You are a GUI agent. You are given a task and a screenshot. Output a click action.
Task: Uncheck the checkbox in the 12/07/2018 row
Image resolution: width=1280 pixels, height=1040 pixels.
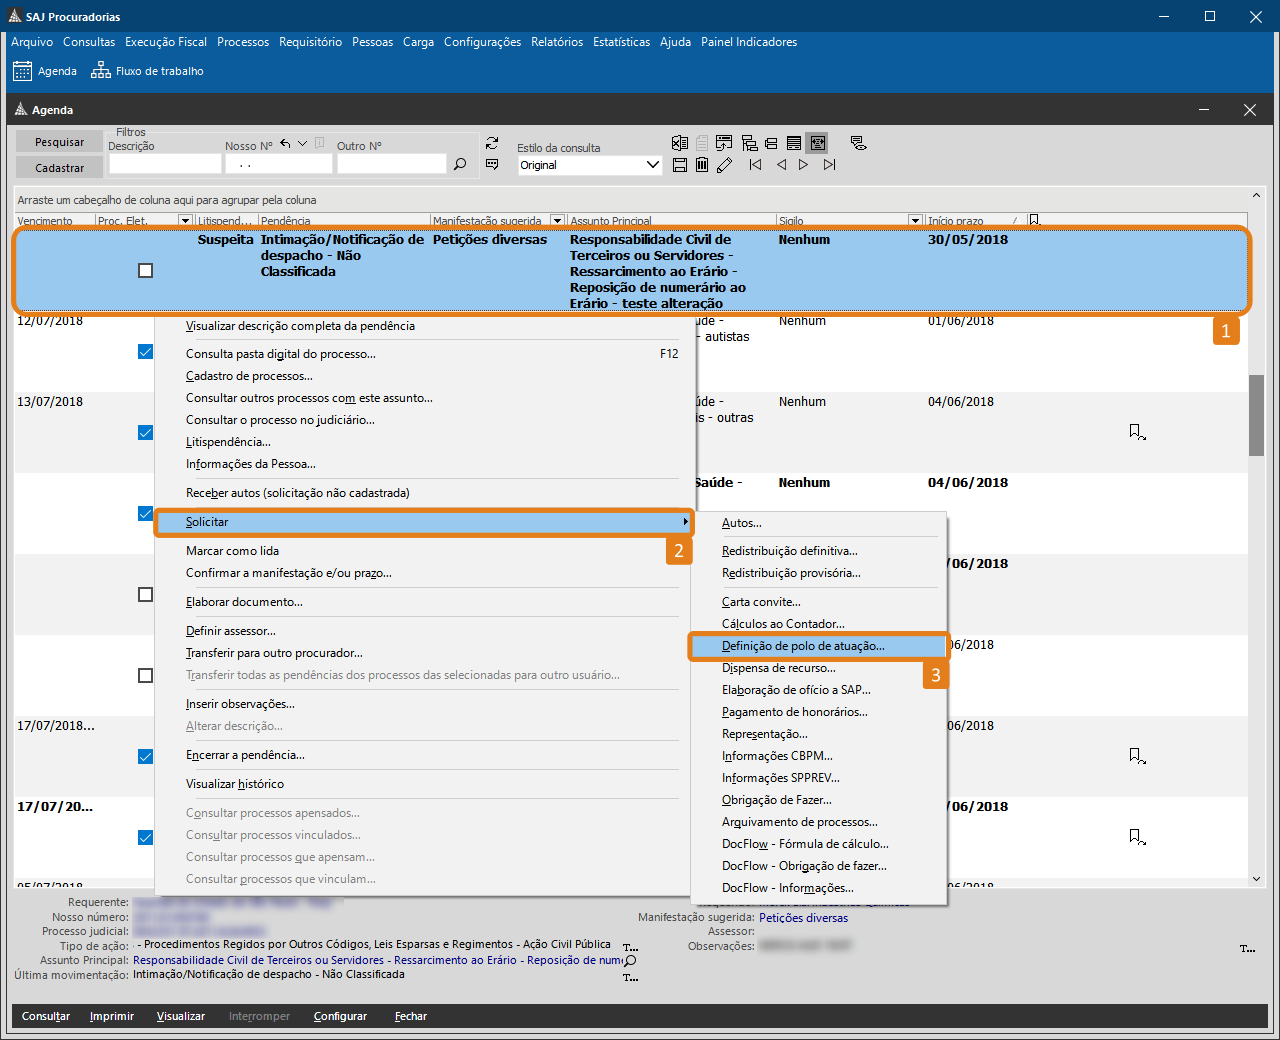[146, 352]
